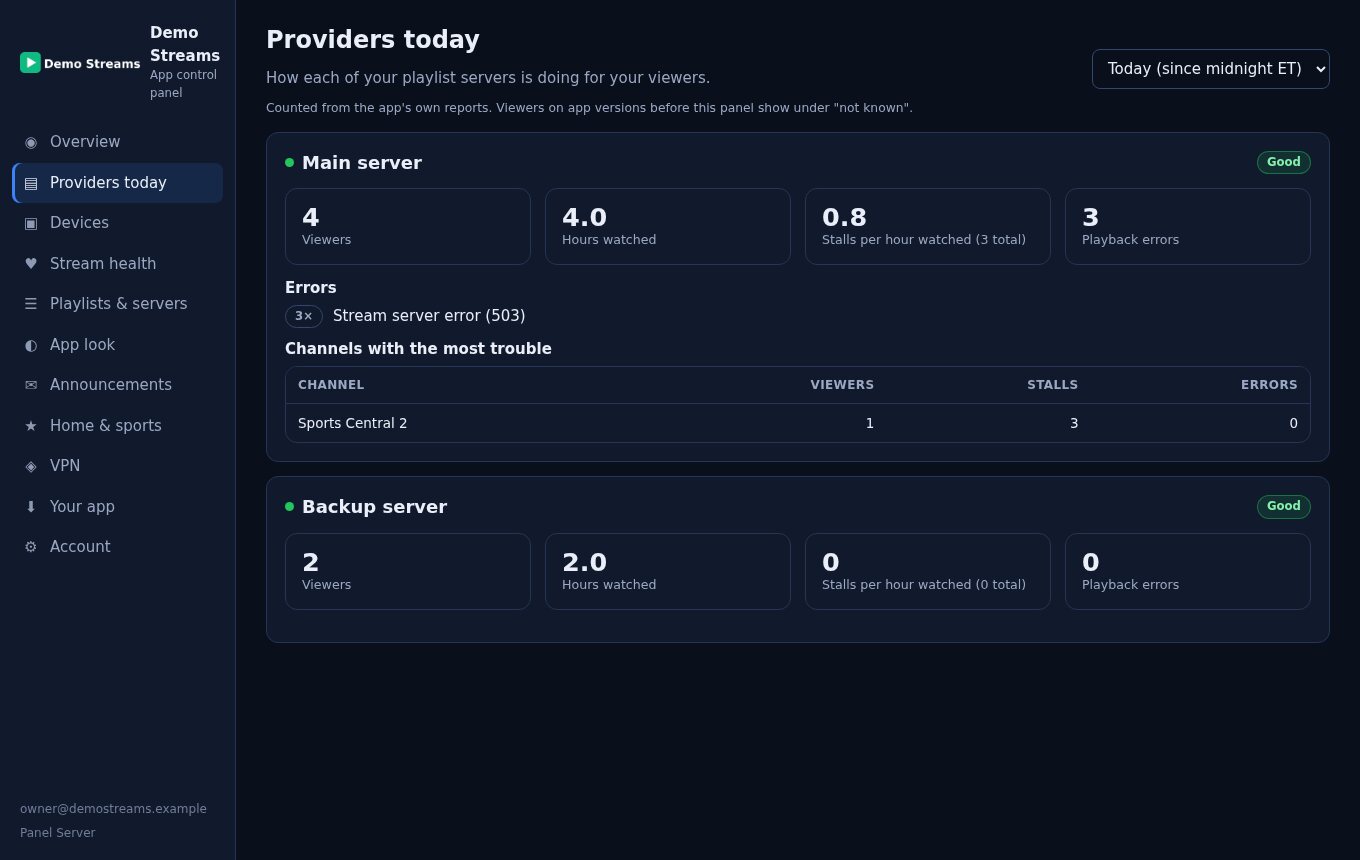Click owner@demostreams.example in the sidebar
Viewport: 1360px width, 860px height.
tap(113, 809)
